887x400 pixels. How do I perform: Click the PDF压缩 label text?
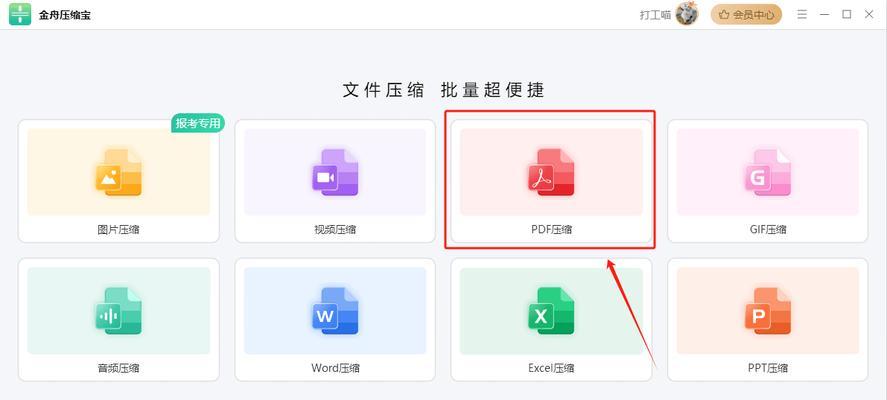pyautogui.click(x=552, y=230)
